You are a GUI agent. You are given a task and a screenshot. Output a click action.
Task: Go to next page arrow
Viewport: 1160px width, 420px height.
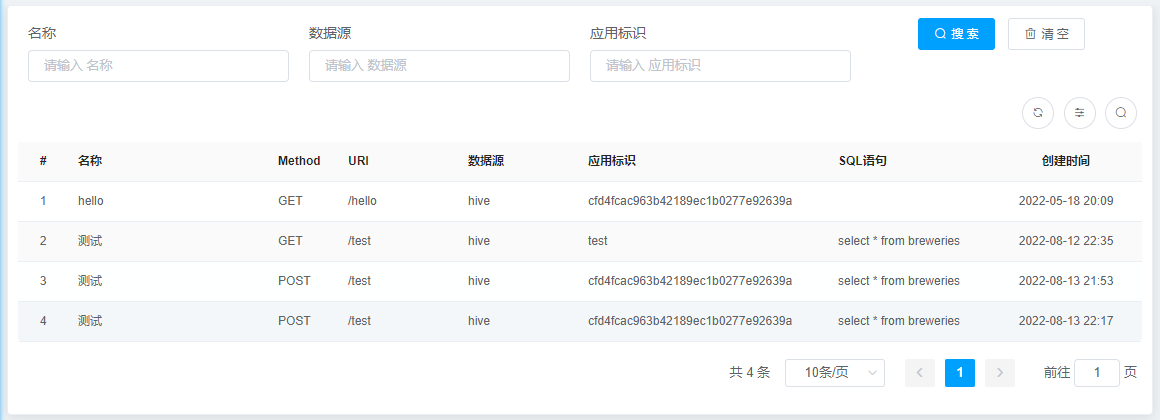point(1000,373)
